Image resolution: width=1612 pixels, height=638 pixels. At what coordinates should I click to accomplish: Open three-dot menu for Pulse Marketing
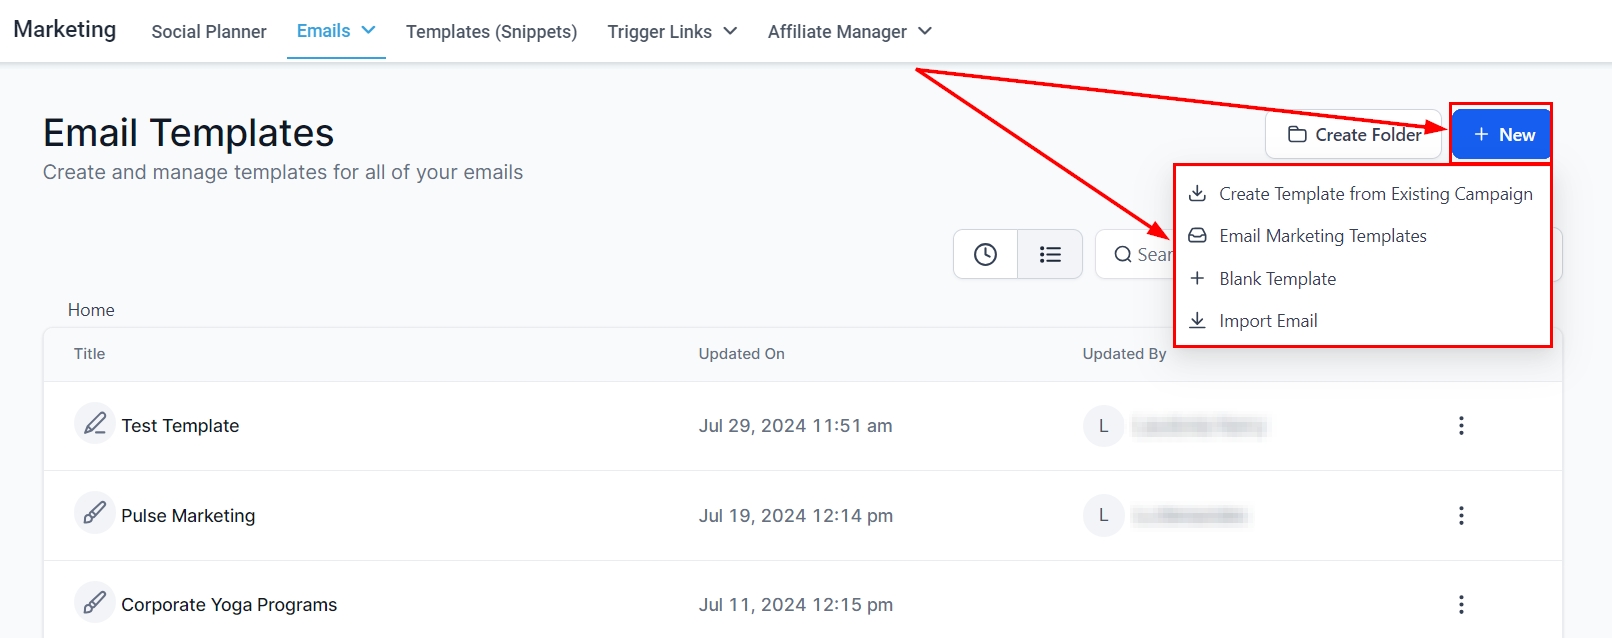coord(1461,516)
